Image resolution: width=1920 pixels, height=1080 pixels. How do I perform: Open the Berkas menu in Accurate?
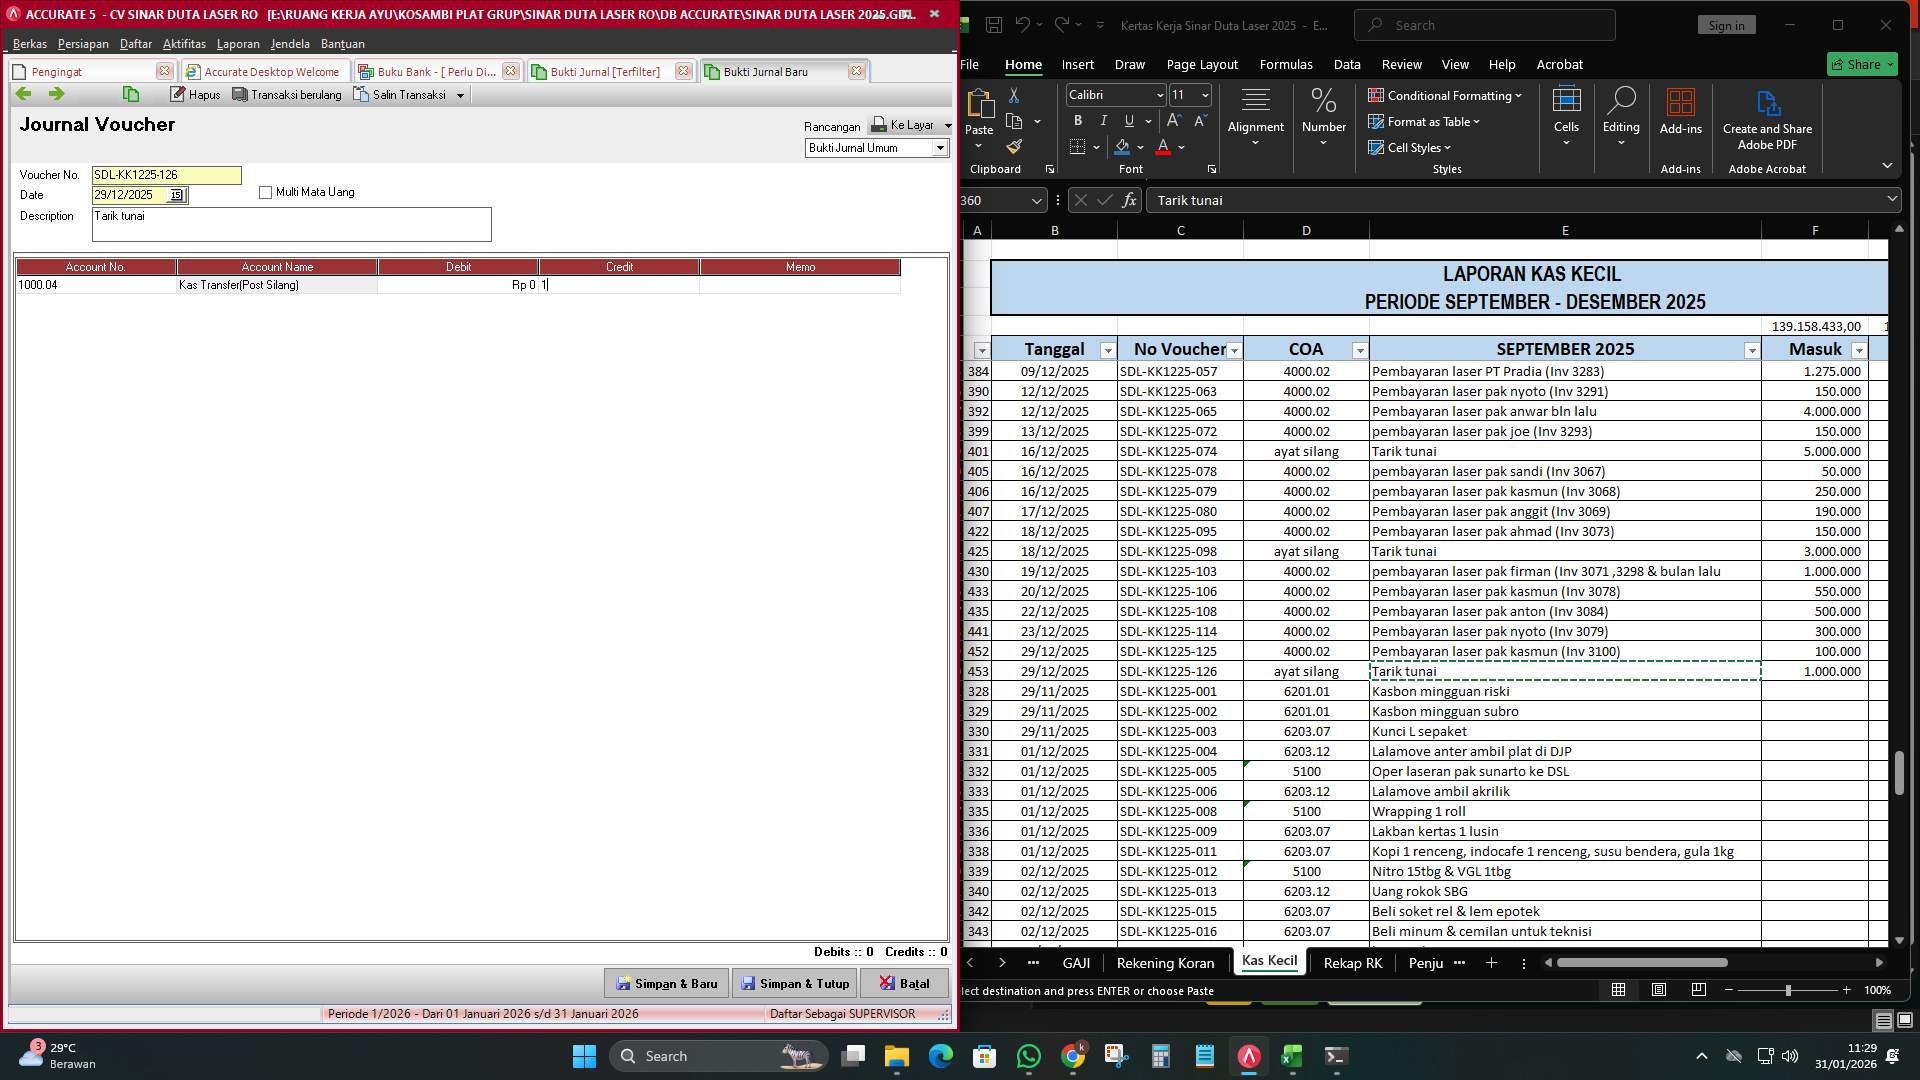[x=29, y=44]
